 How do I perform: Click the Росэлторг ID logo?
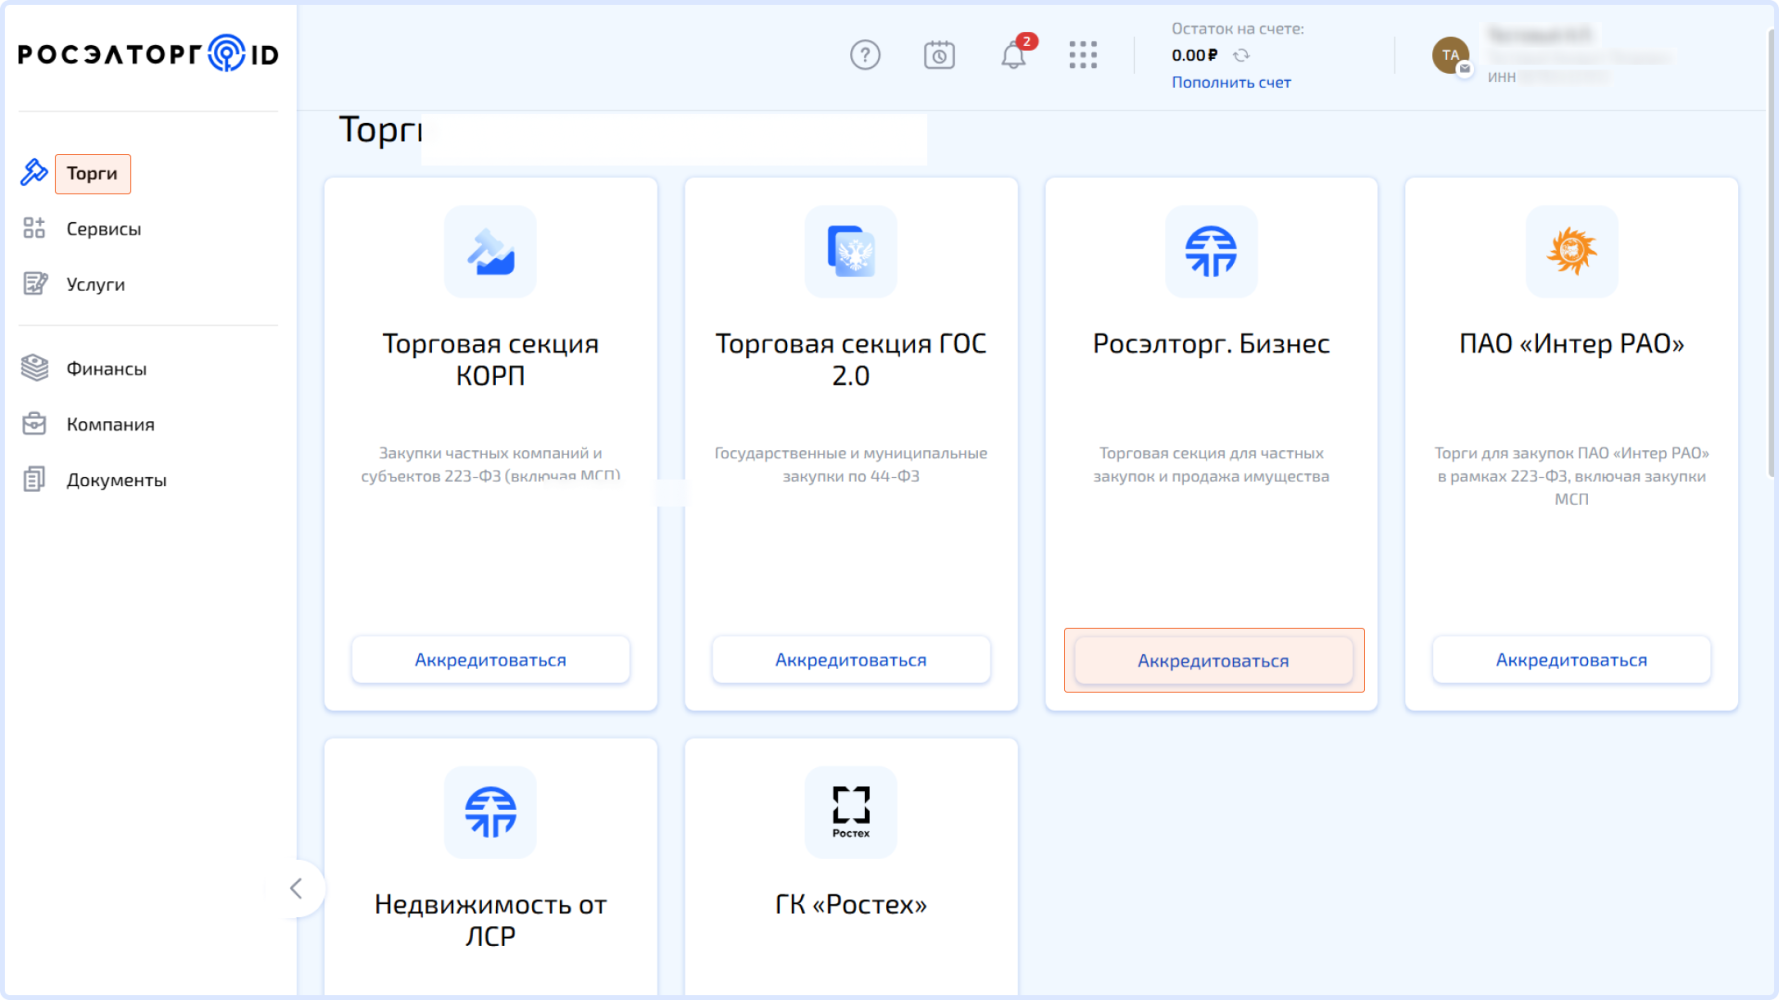[148, 54]
